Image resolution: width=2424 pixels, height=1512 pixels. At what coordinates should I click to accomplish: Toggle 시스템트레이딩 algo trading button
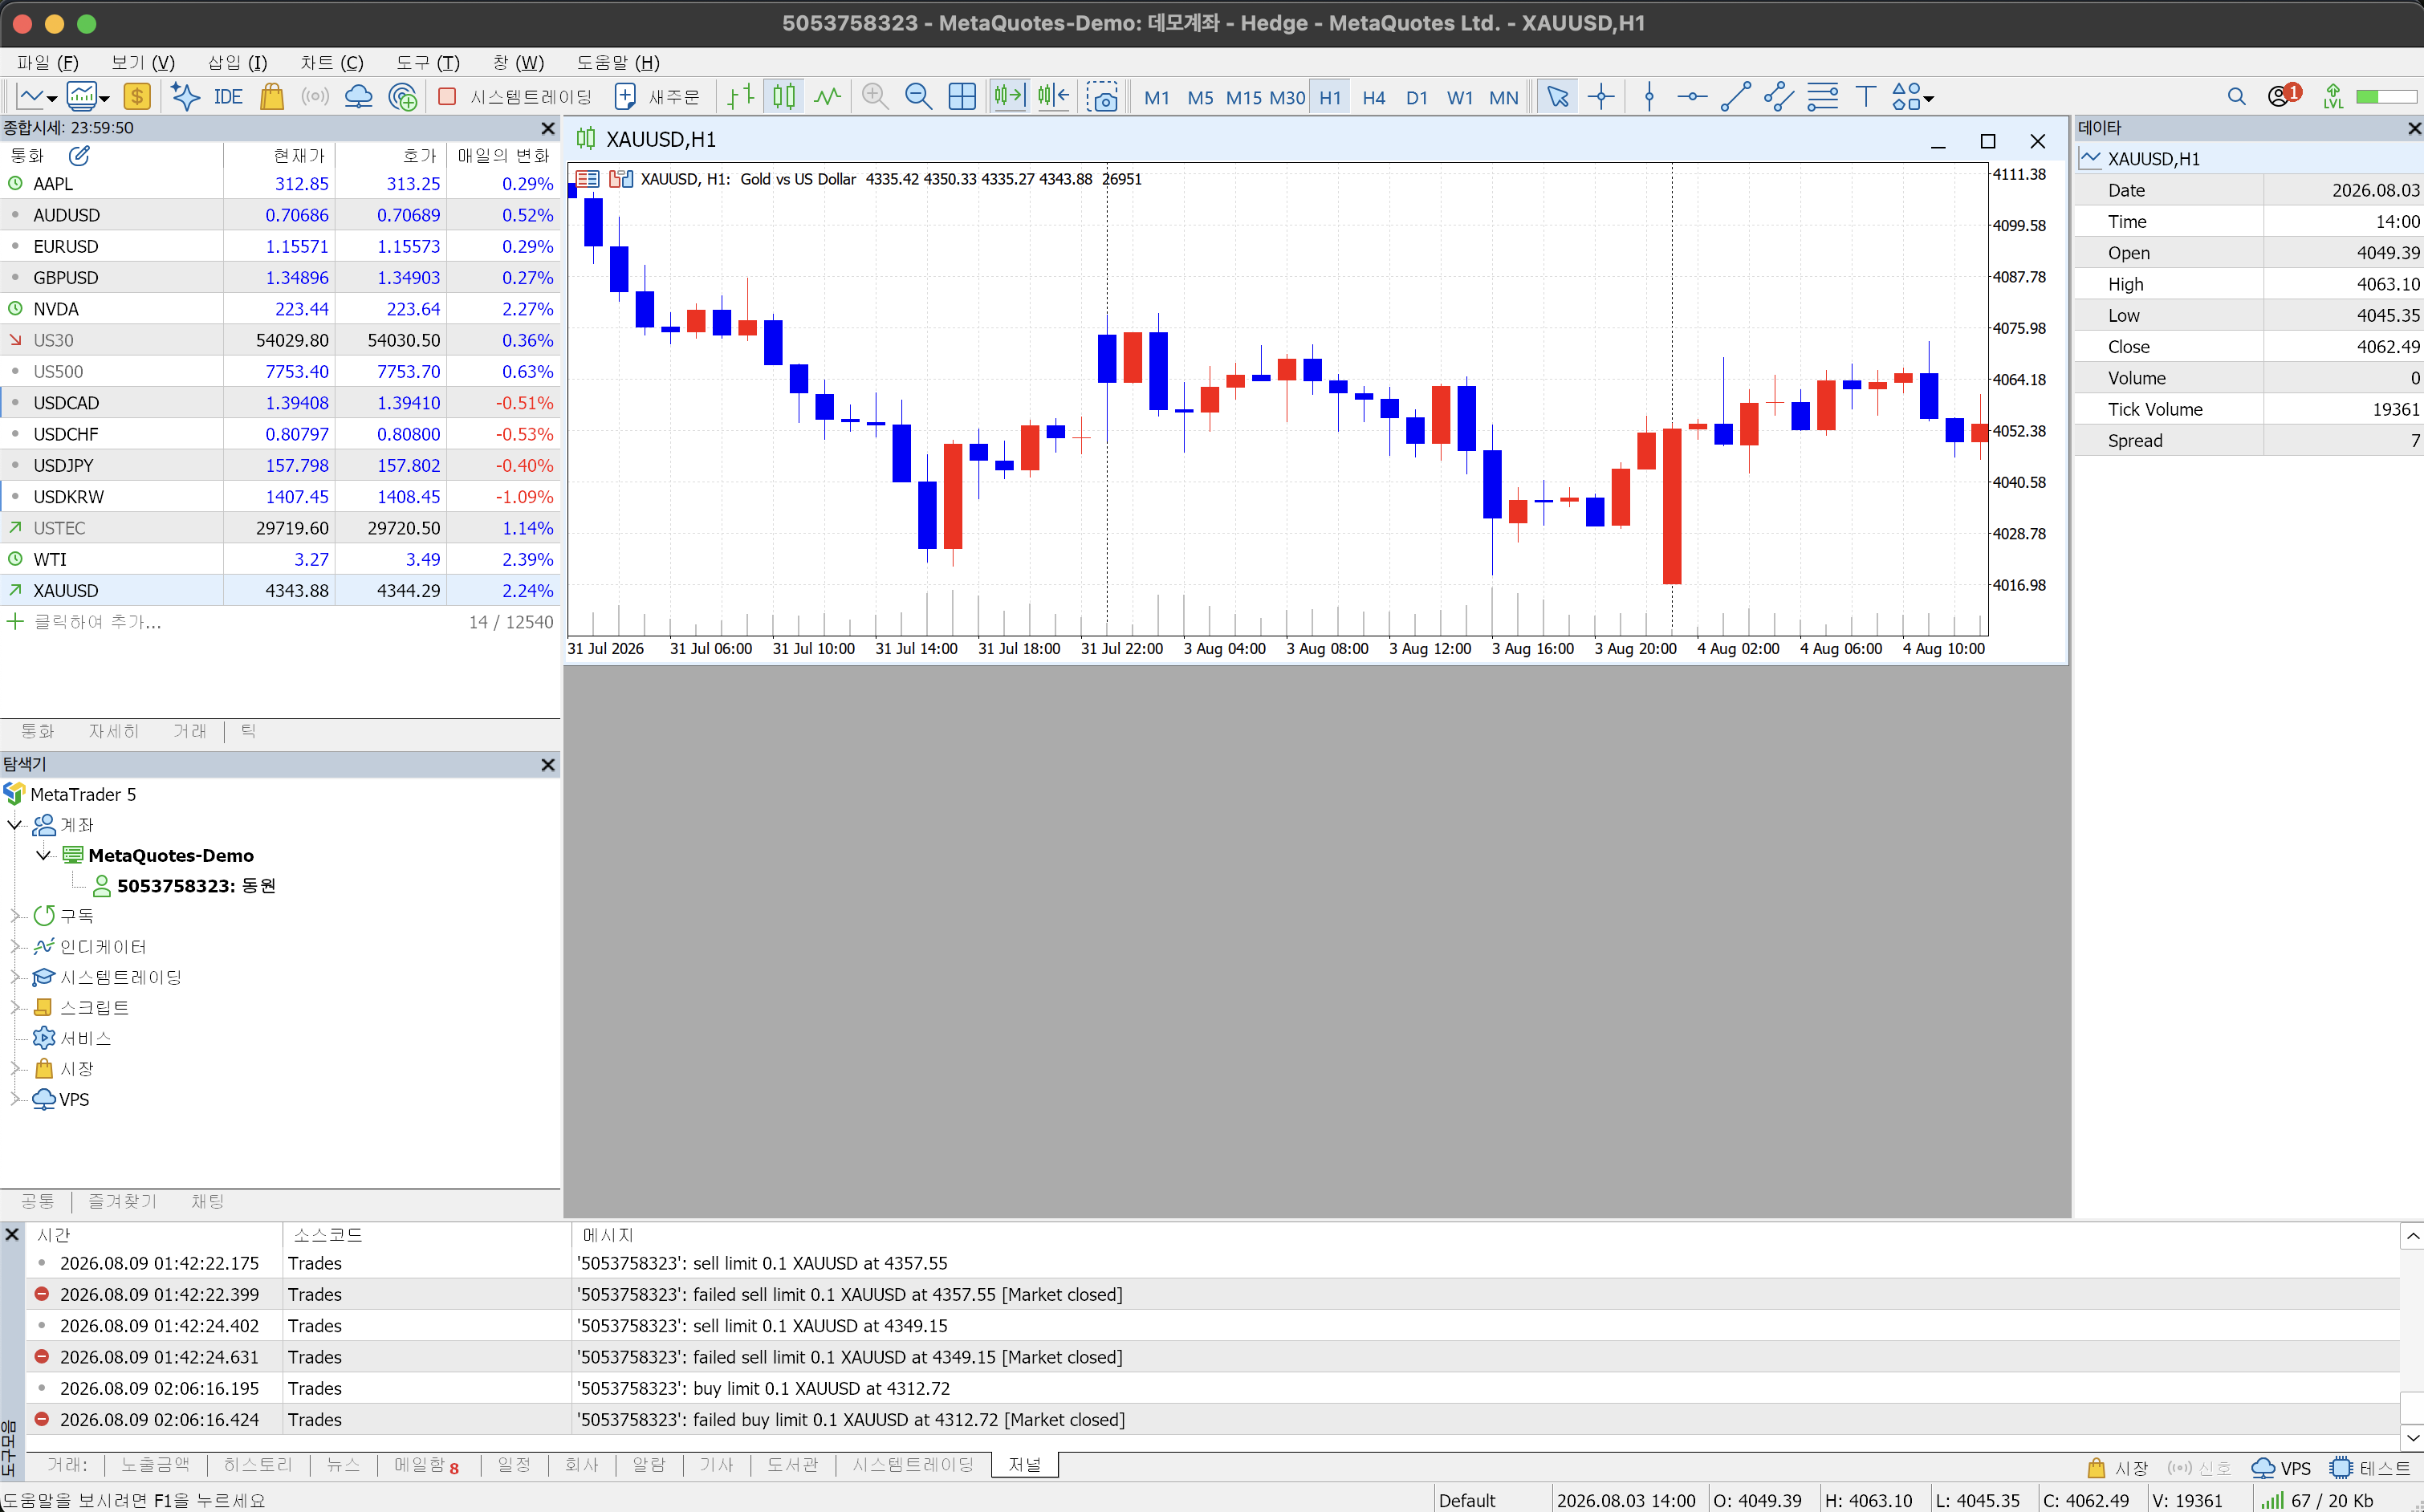(516, 97)
